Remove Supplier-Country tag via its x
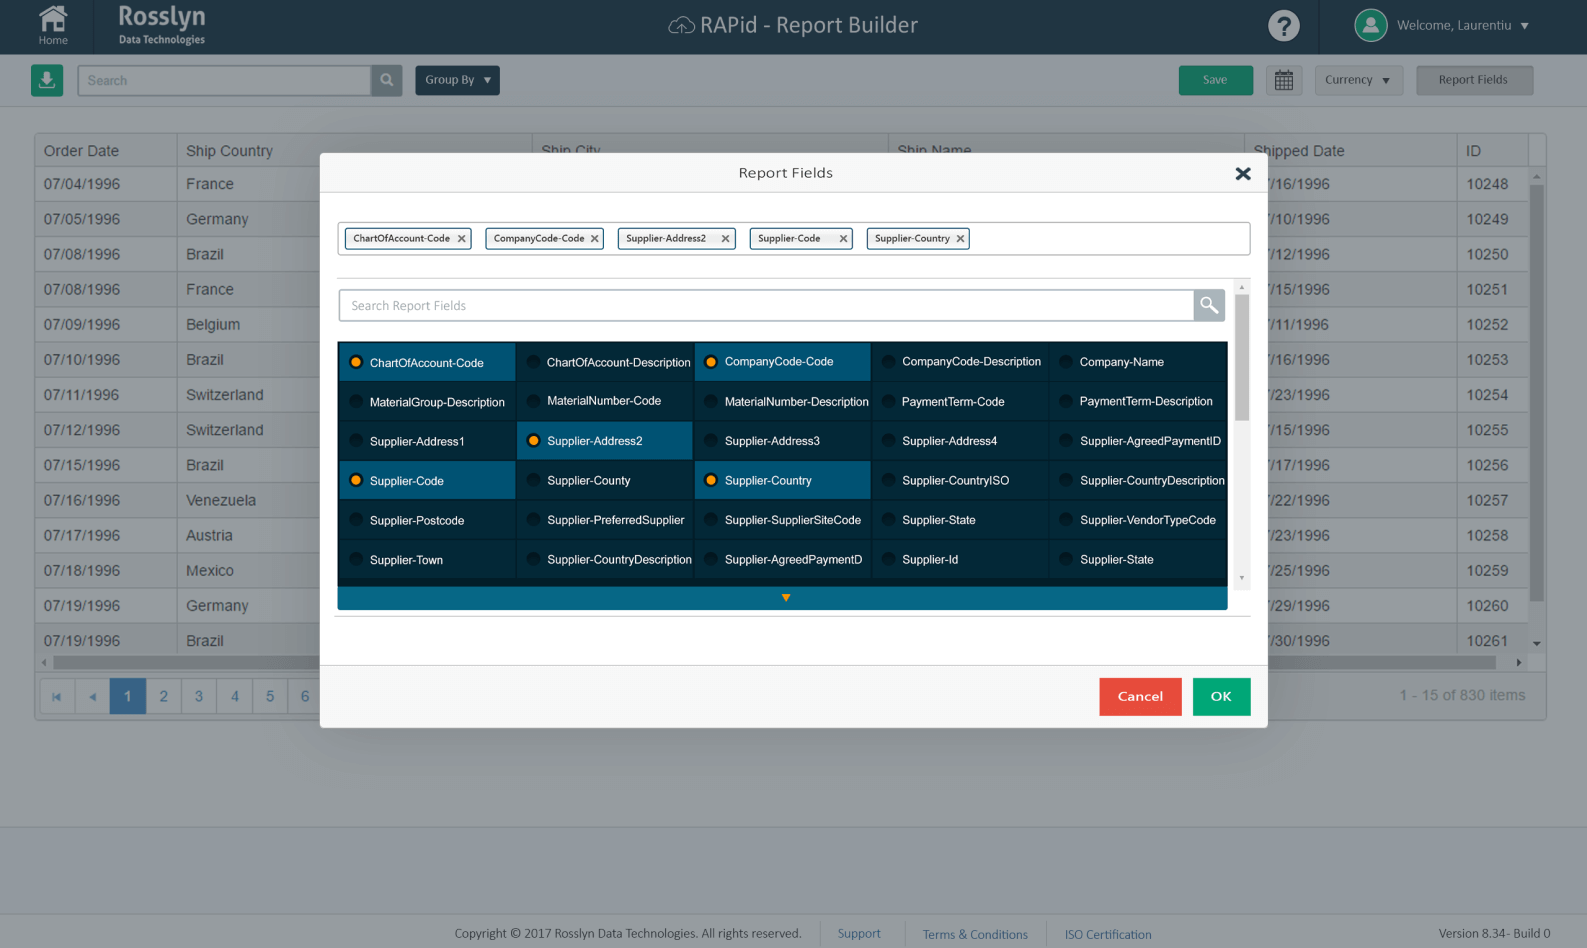 (x=961, y=239)
